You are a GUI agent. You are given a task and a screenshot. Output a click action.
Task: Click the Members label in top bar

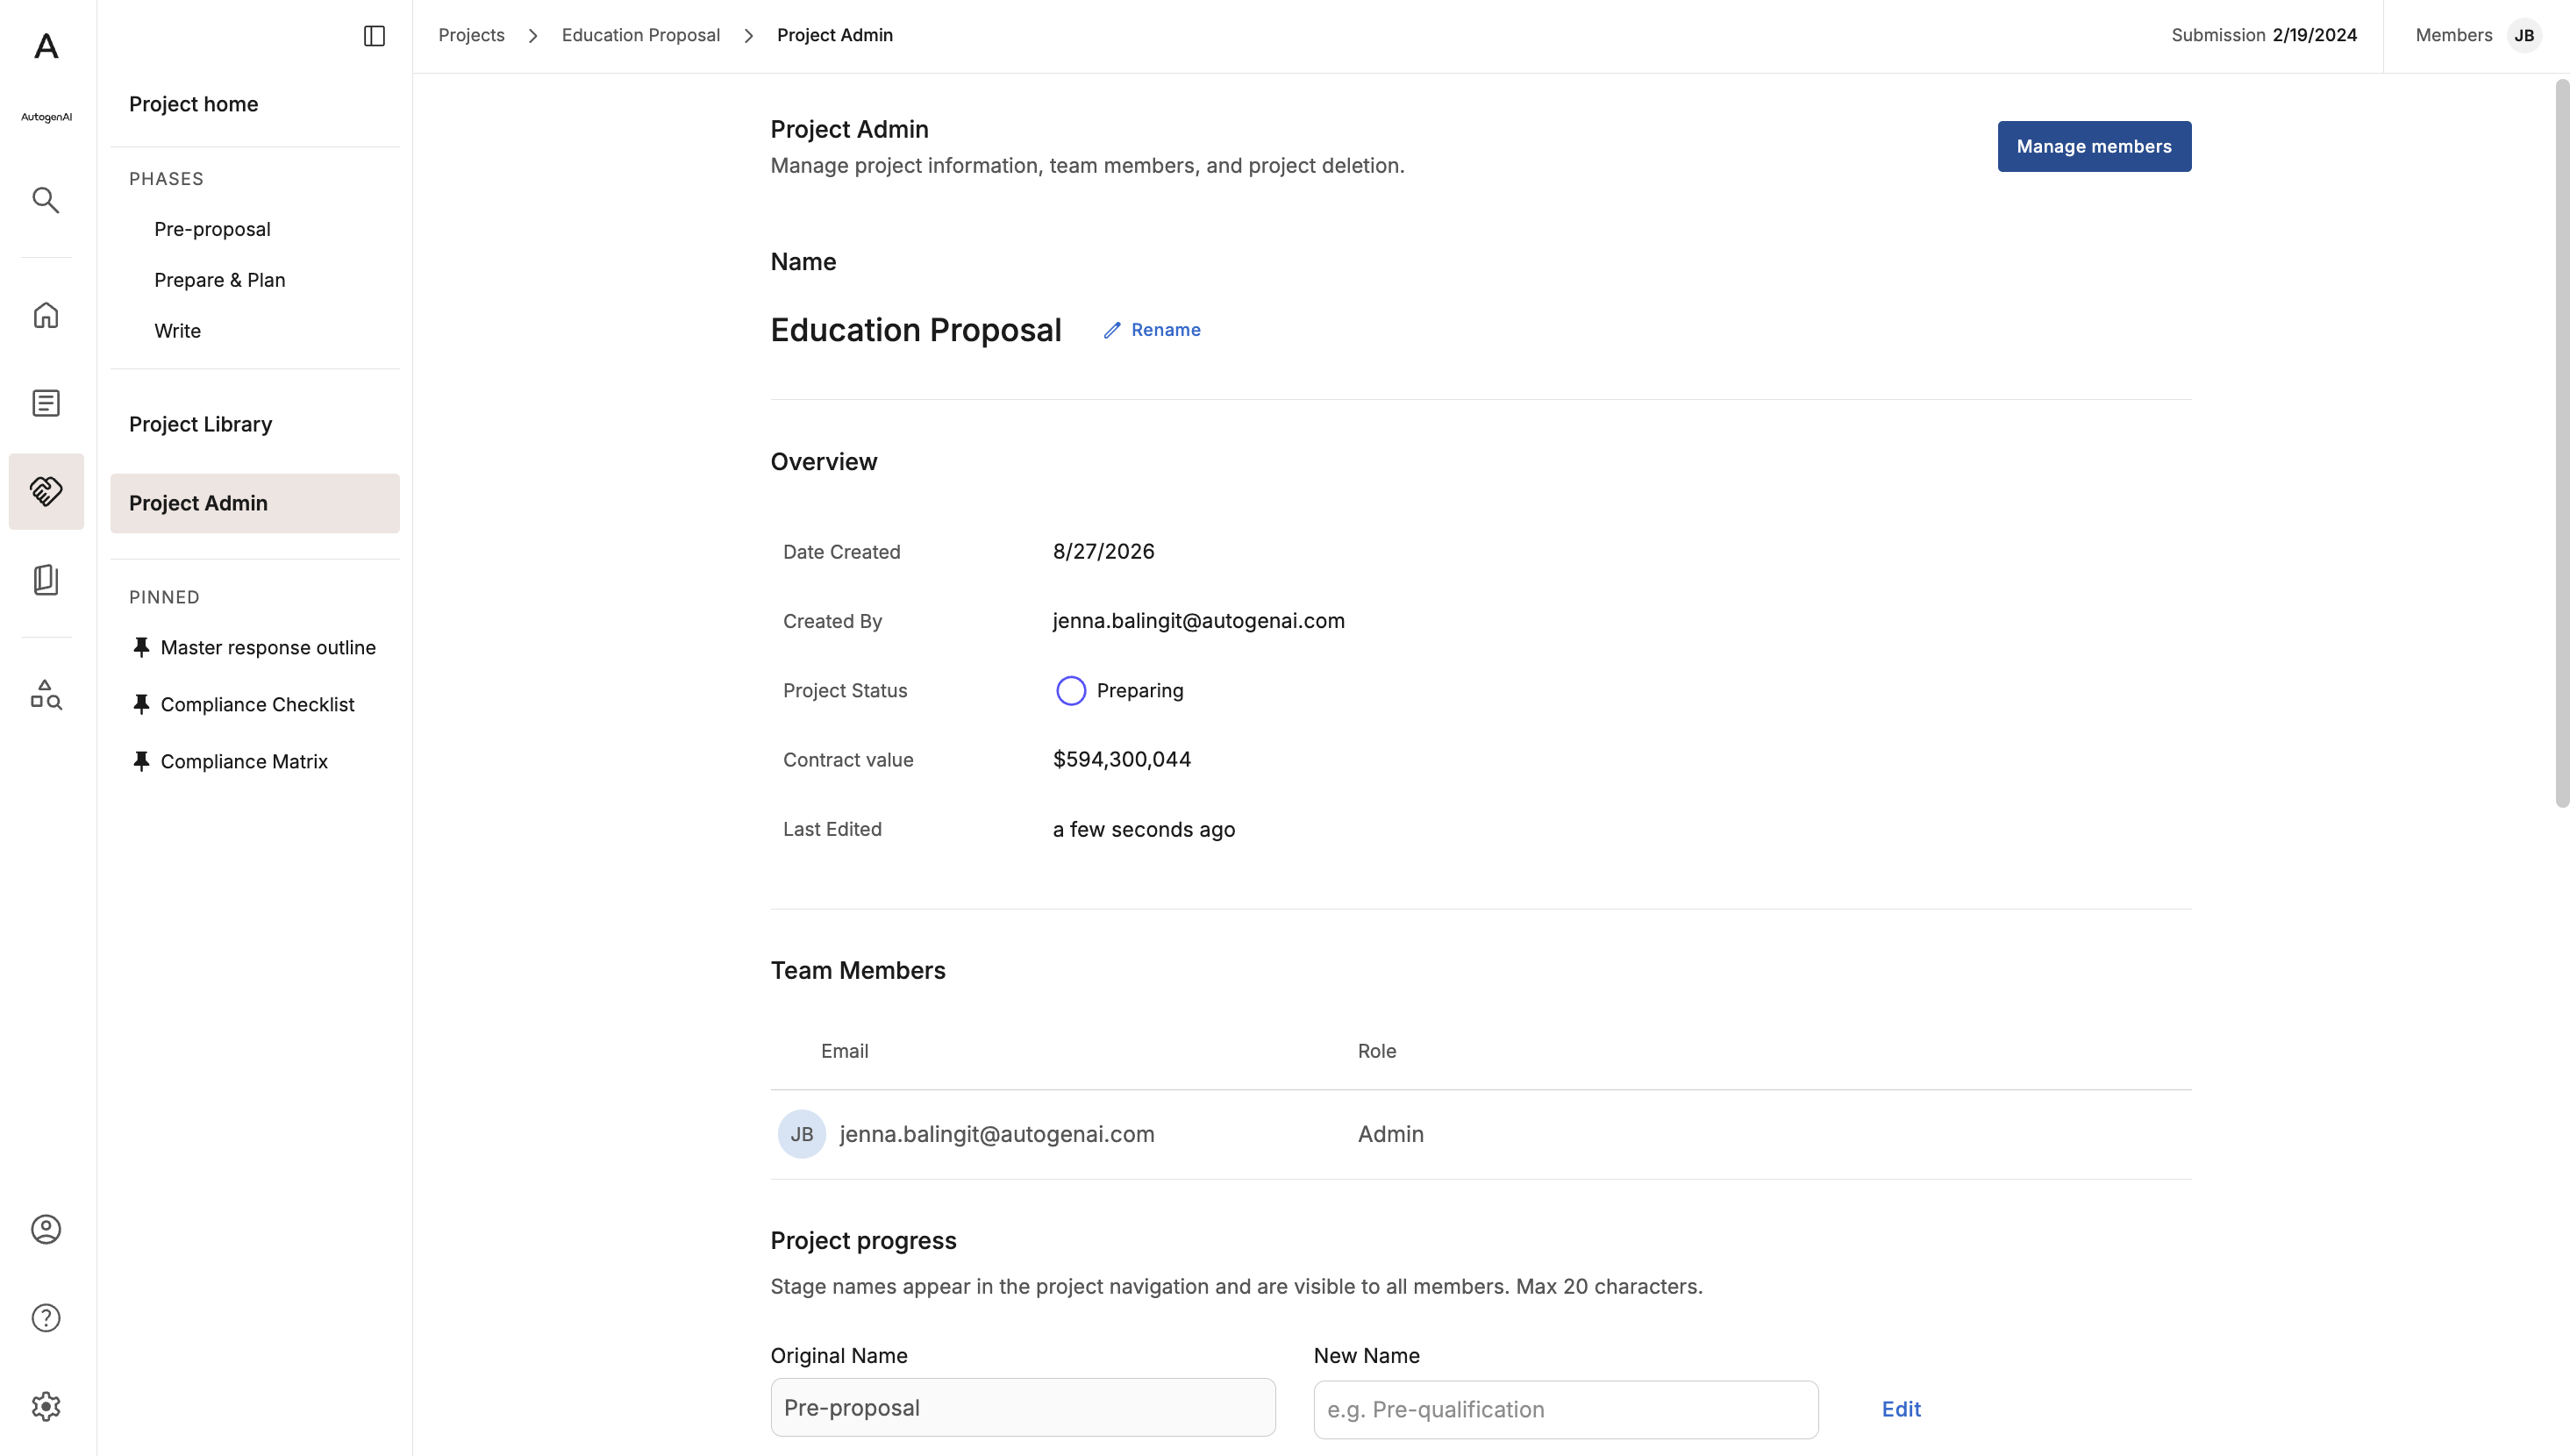[2453, 35]
